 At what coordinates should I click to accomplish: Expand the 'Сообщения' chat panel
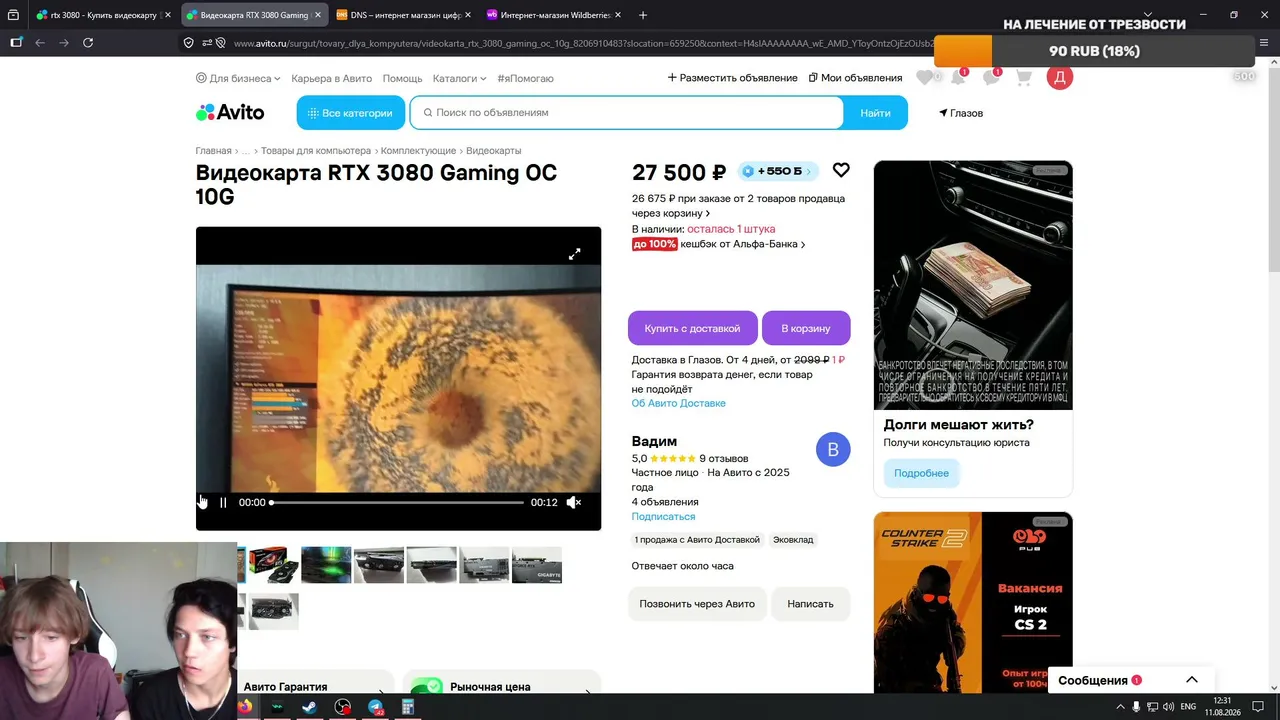[1129, 680]
